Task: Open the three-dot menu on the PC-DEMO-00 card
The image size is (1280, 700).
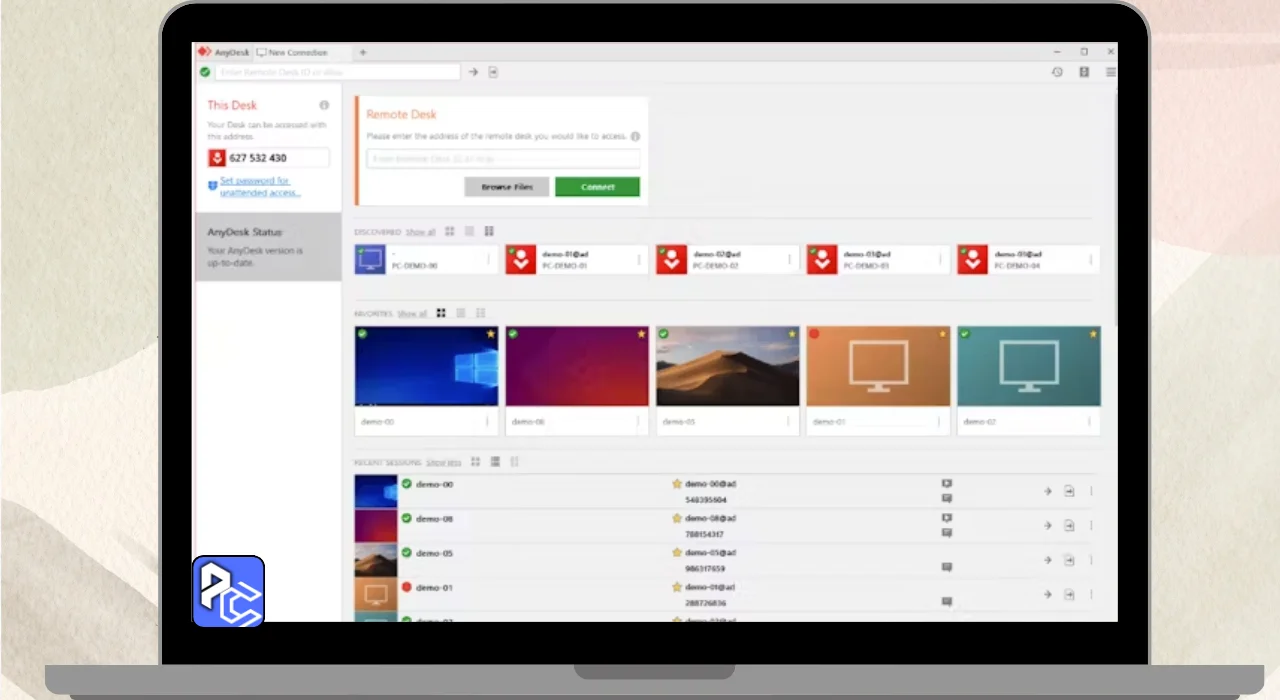Action: coord(489,260)
